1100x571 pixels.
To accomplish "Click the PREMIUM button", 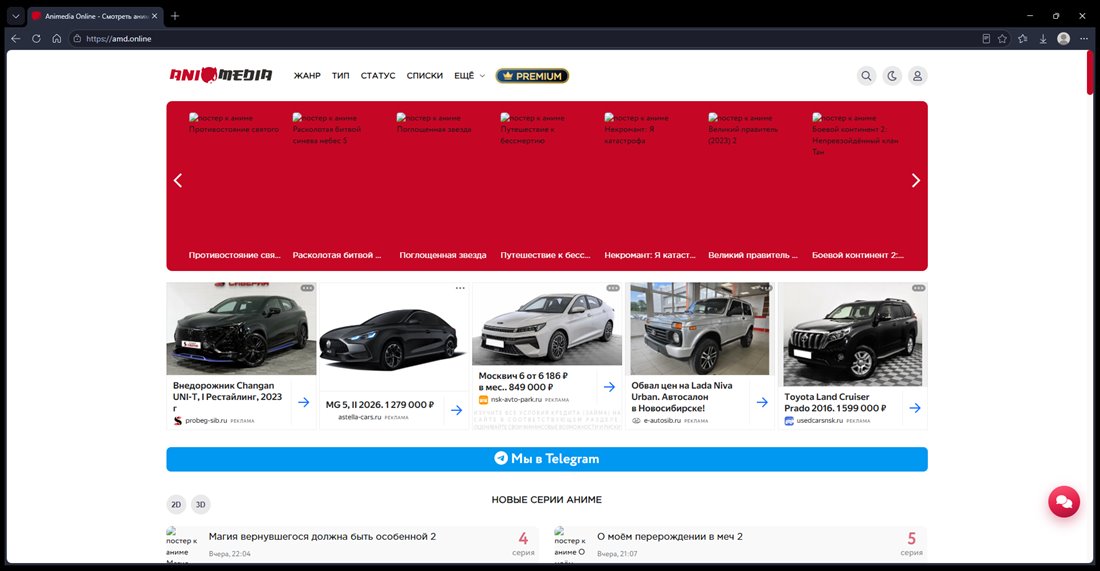I will (532, 76).
